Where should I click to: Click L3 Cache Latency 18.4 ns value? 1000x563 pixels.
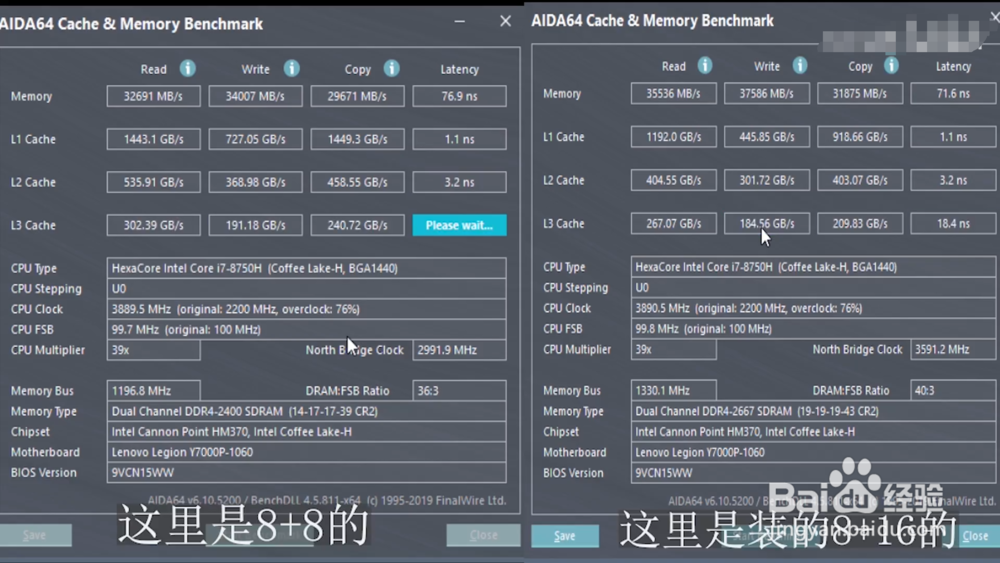tap(953, 223)
